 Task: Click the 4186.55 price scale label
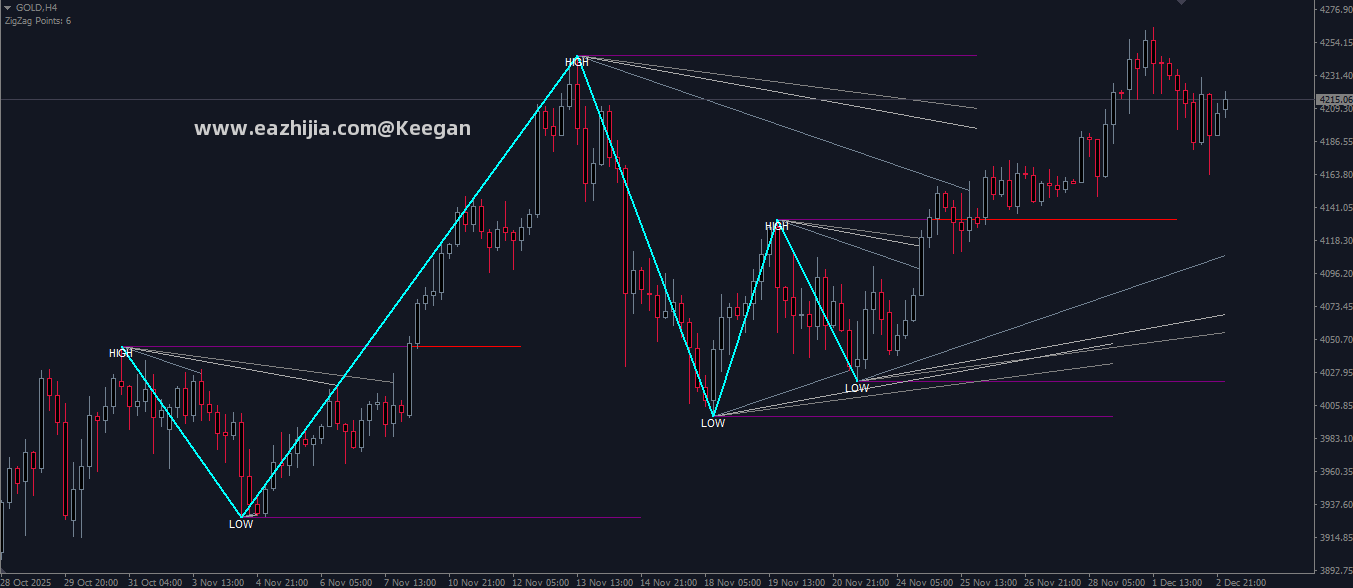coord(1336,142)
